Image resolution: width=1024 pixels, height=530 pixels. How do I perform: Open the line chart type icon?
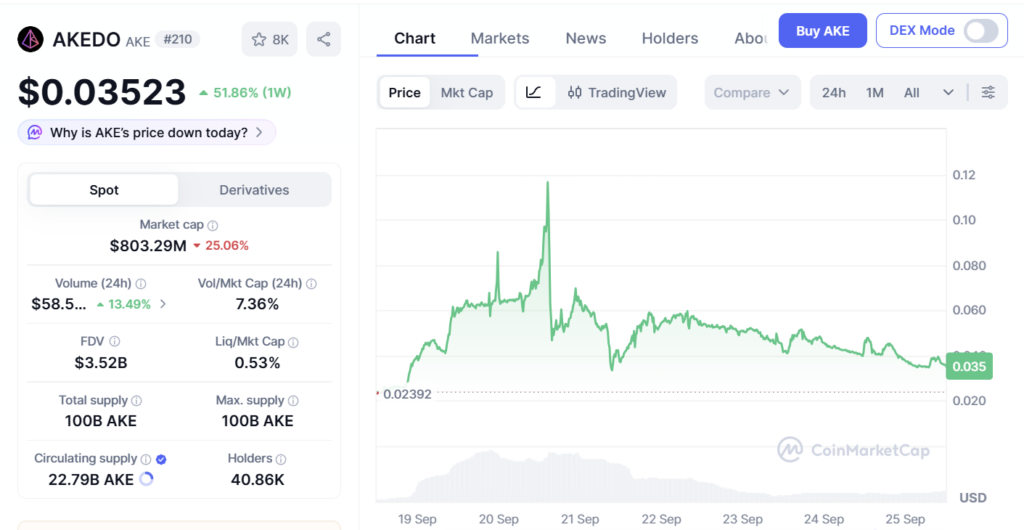tap(534, 93)
